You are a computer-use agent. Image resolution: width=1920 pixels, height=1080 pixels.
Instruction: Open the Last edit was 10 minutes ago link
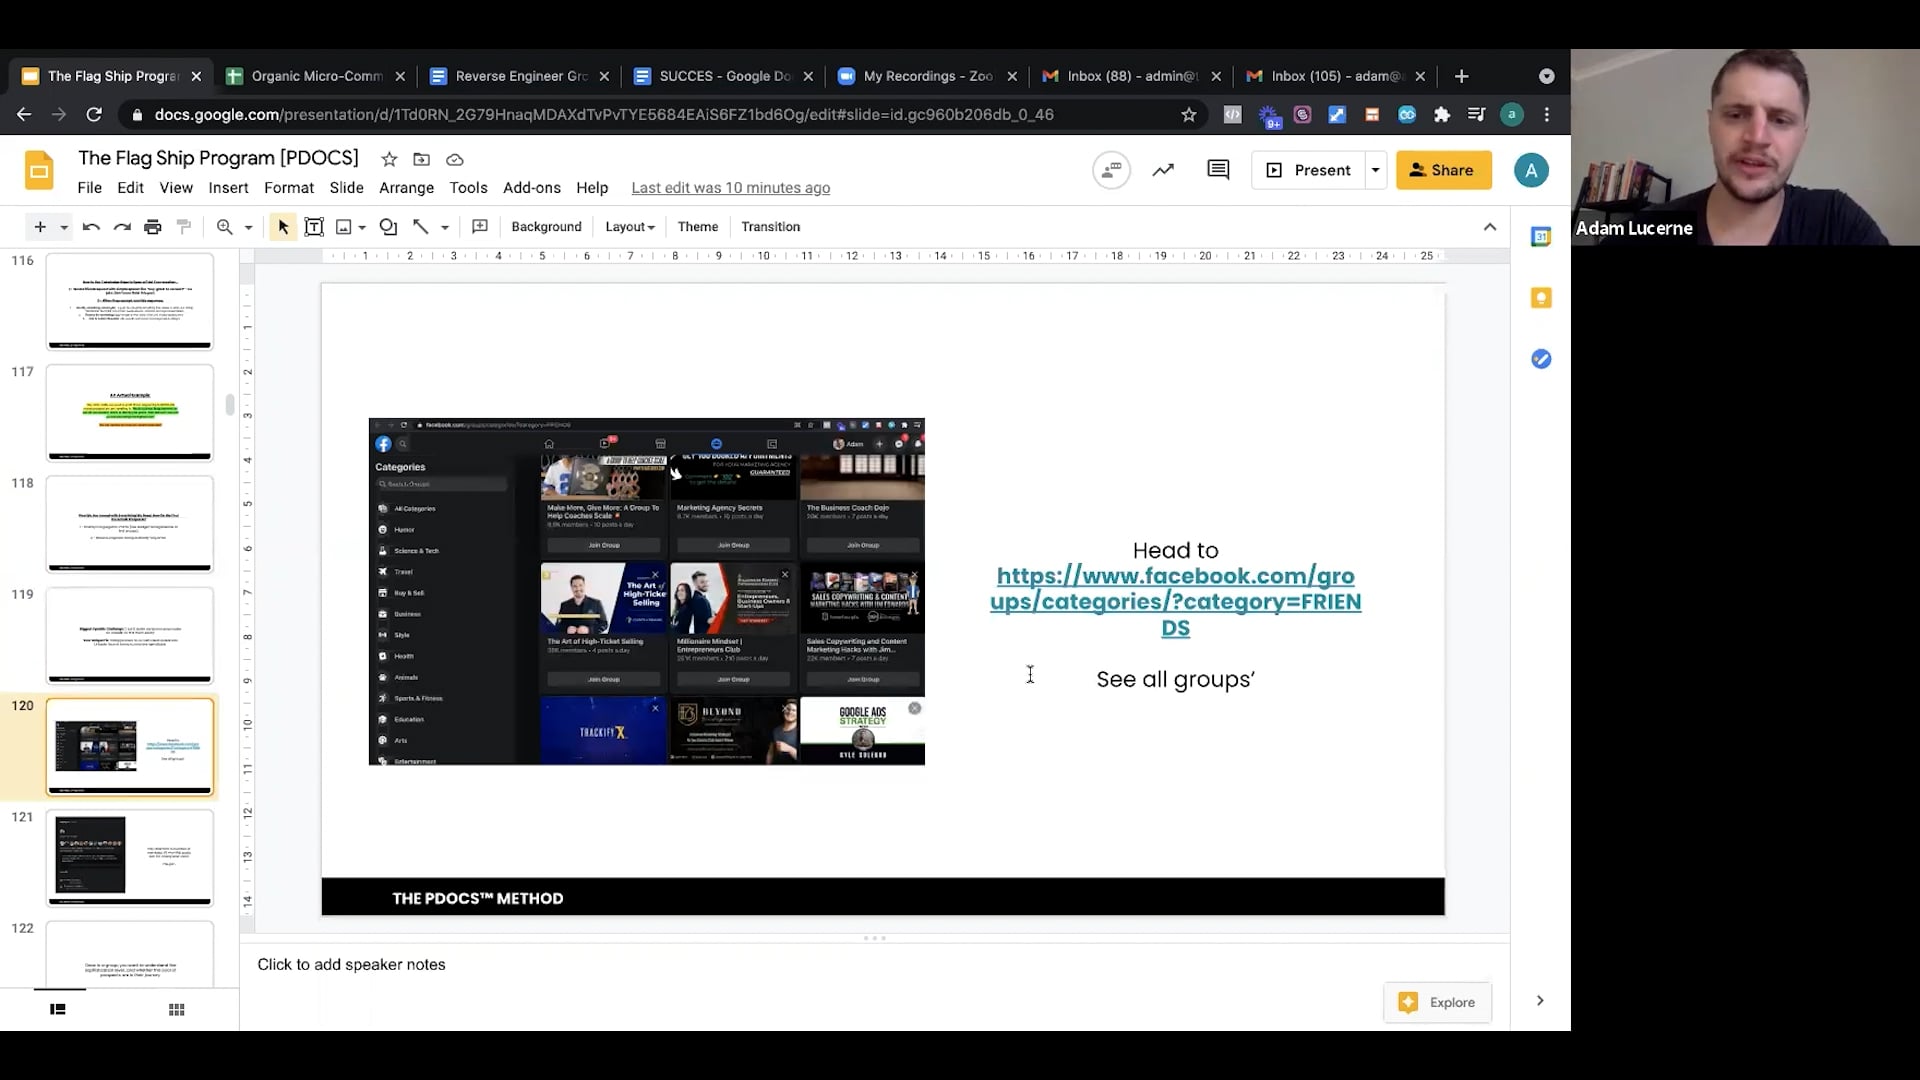point(731,188)
